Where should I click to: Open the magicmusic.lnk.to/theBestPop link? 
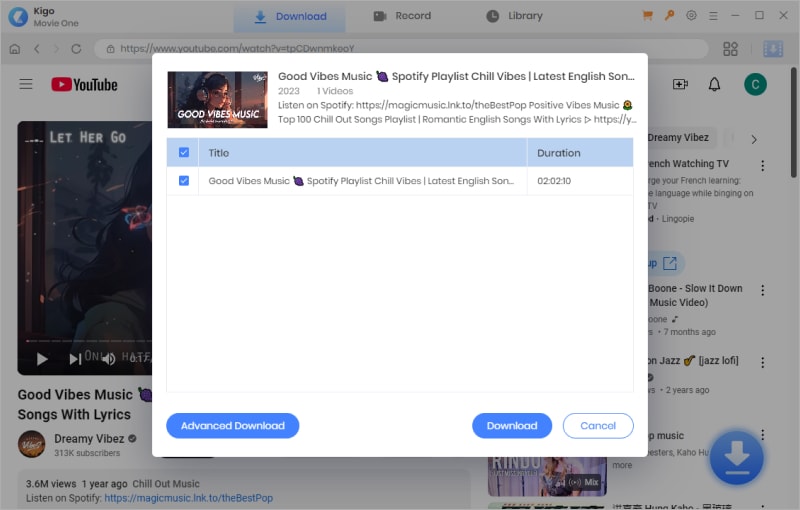point(189,498)
